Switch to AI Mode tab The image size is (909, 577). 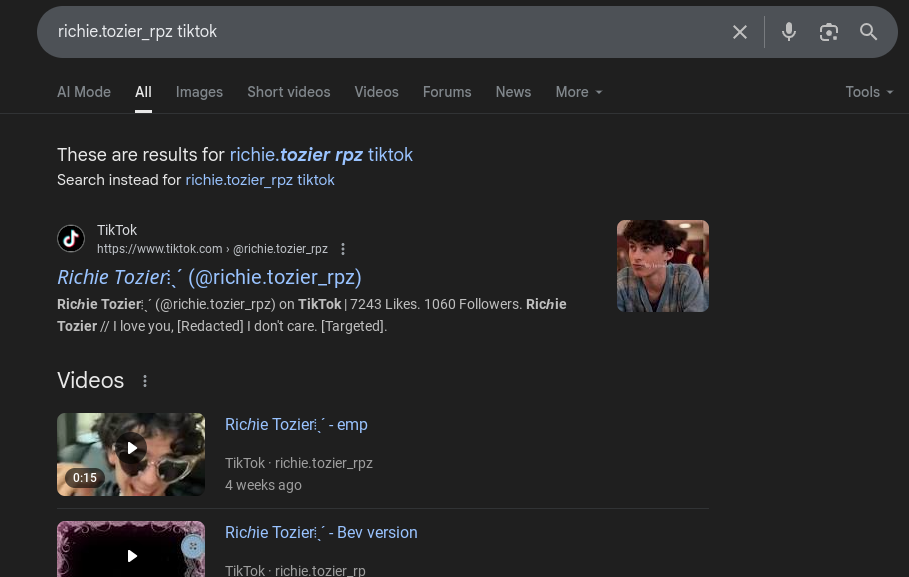coord(84,92)
